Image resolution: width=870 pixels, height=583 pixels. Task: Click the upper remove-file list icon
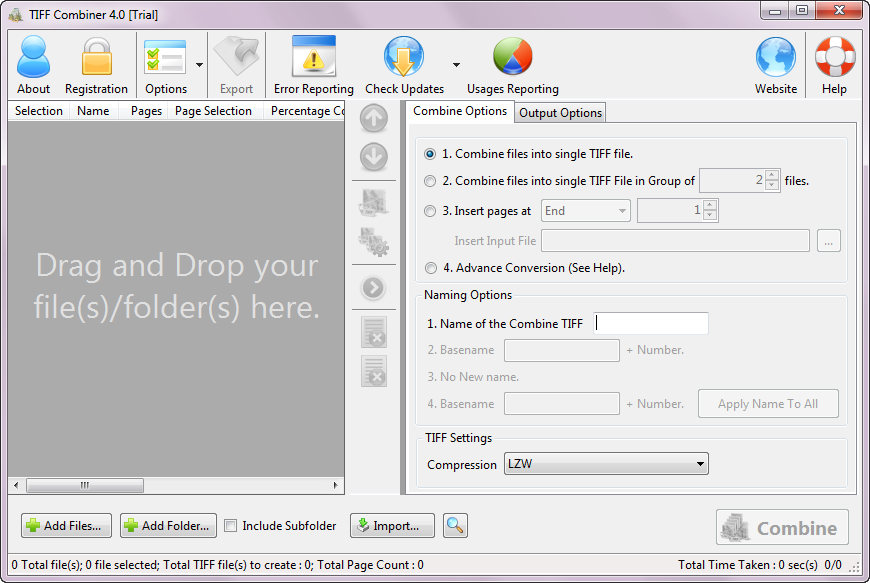[373, 332]
